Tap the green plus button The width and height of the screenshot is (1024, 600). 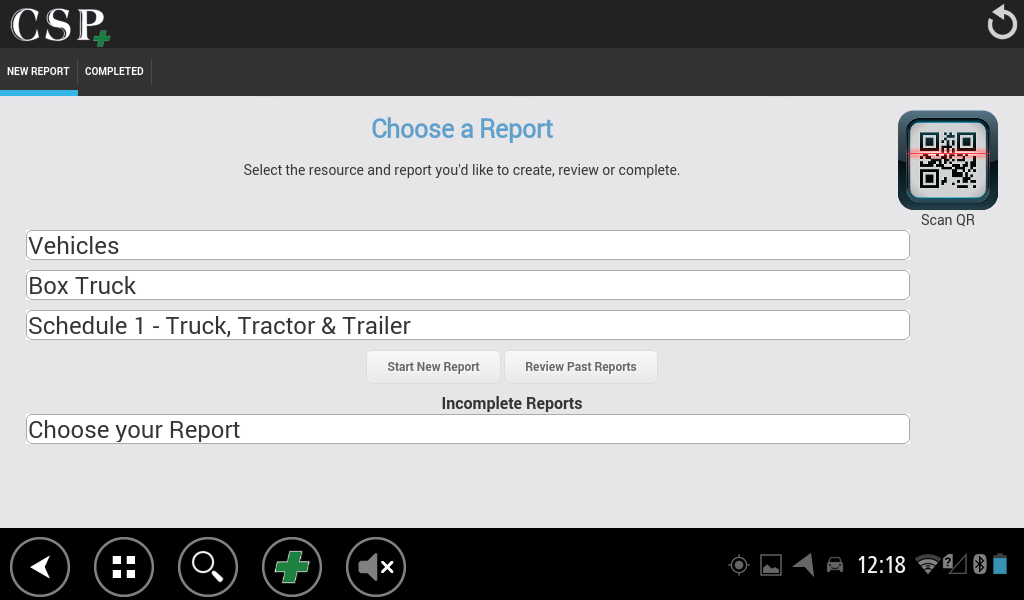point(292,567)
